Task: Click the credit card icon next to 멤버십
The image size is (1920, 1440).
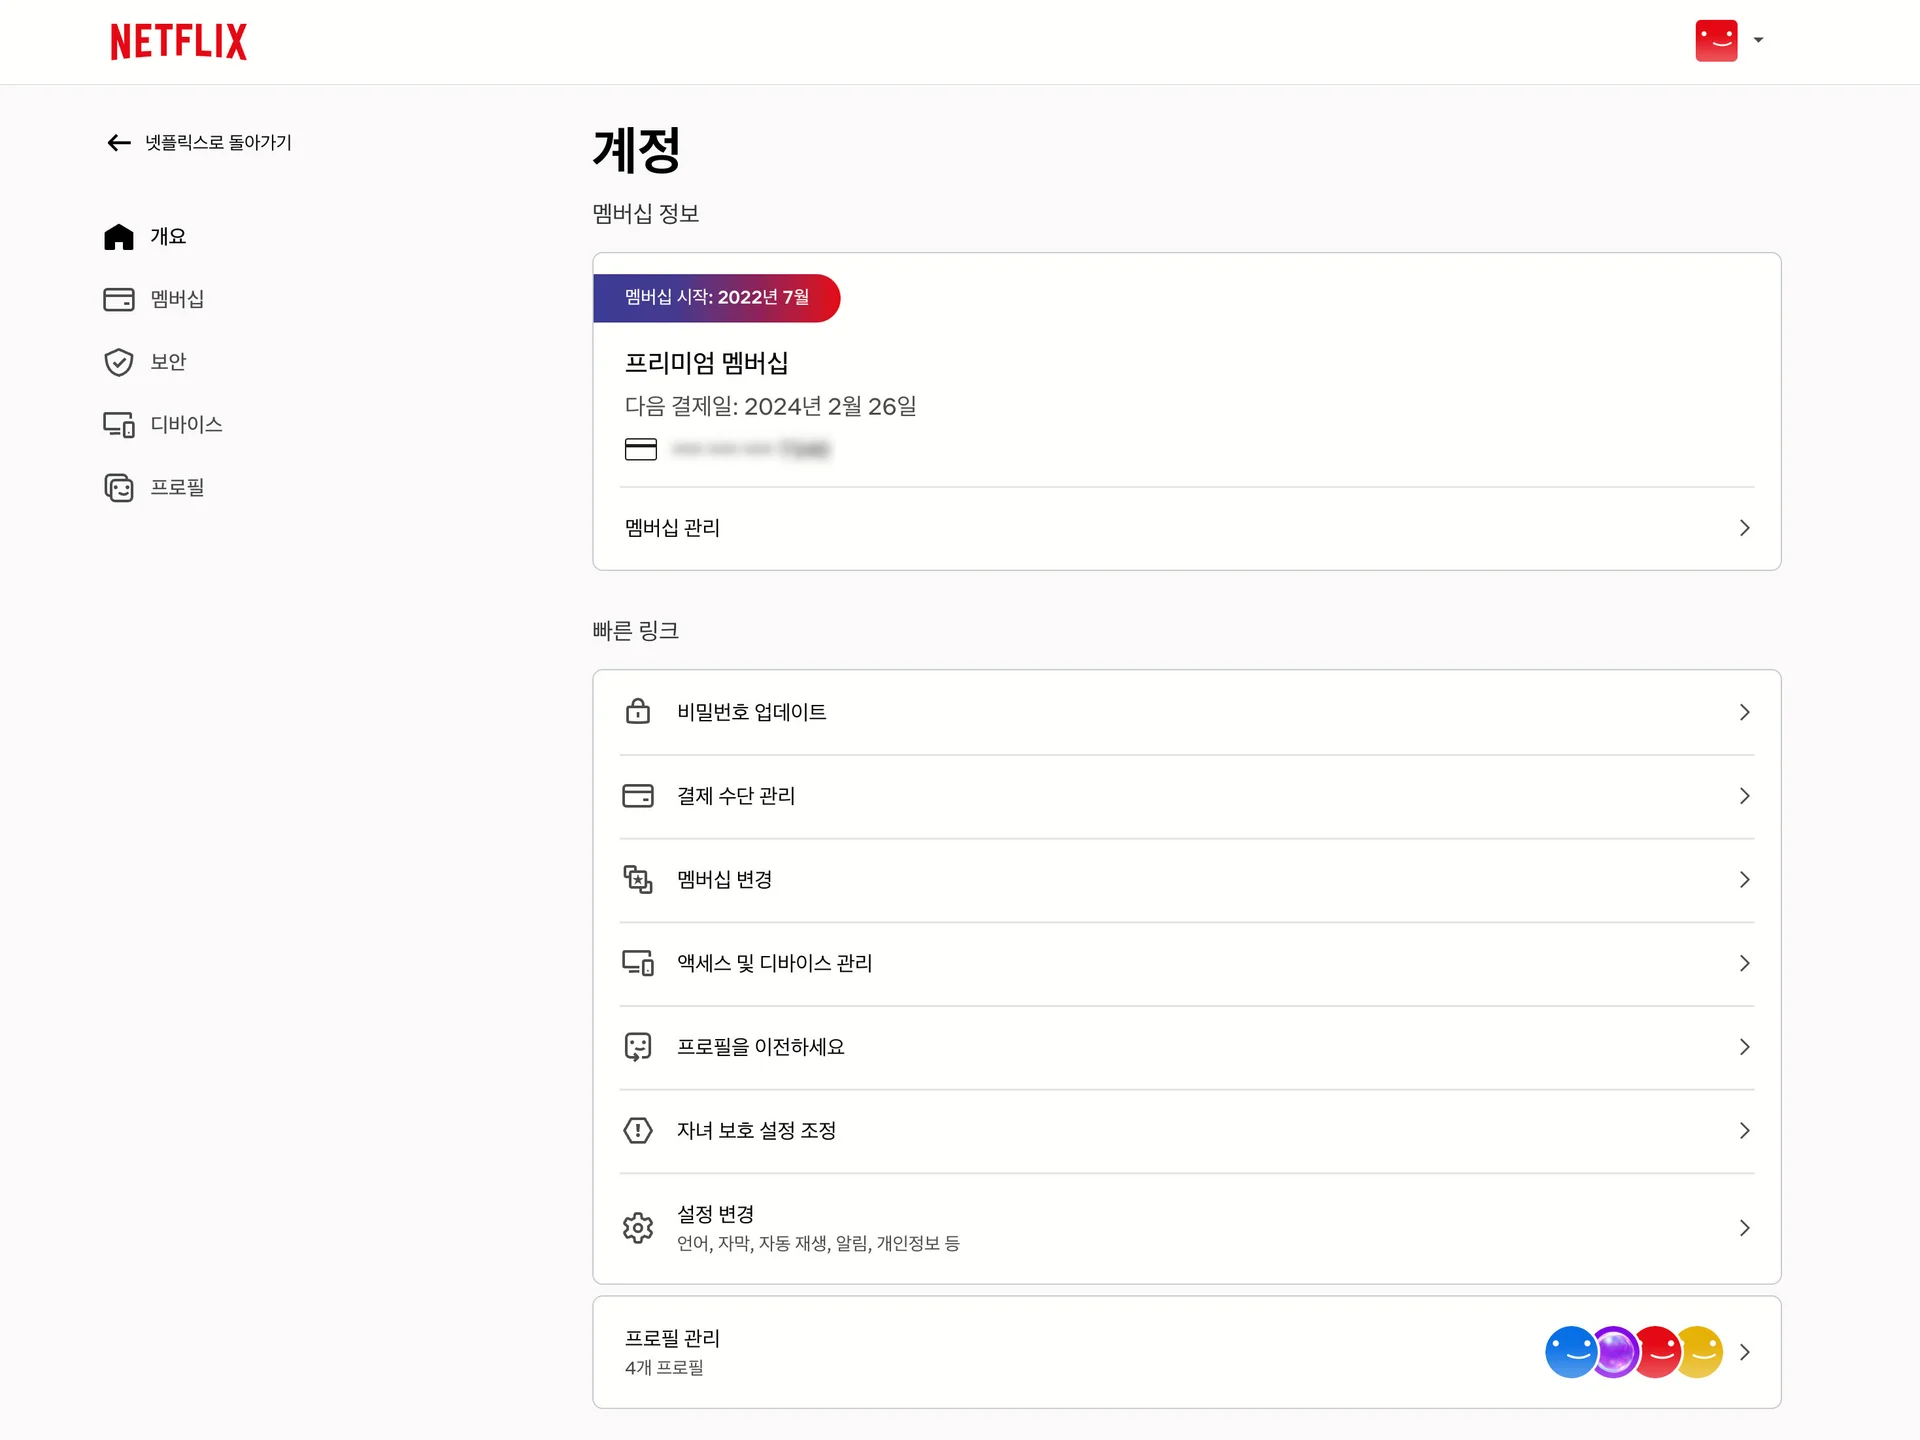Action: coord(119,299)
